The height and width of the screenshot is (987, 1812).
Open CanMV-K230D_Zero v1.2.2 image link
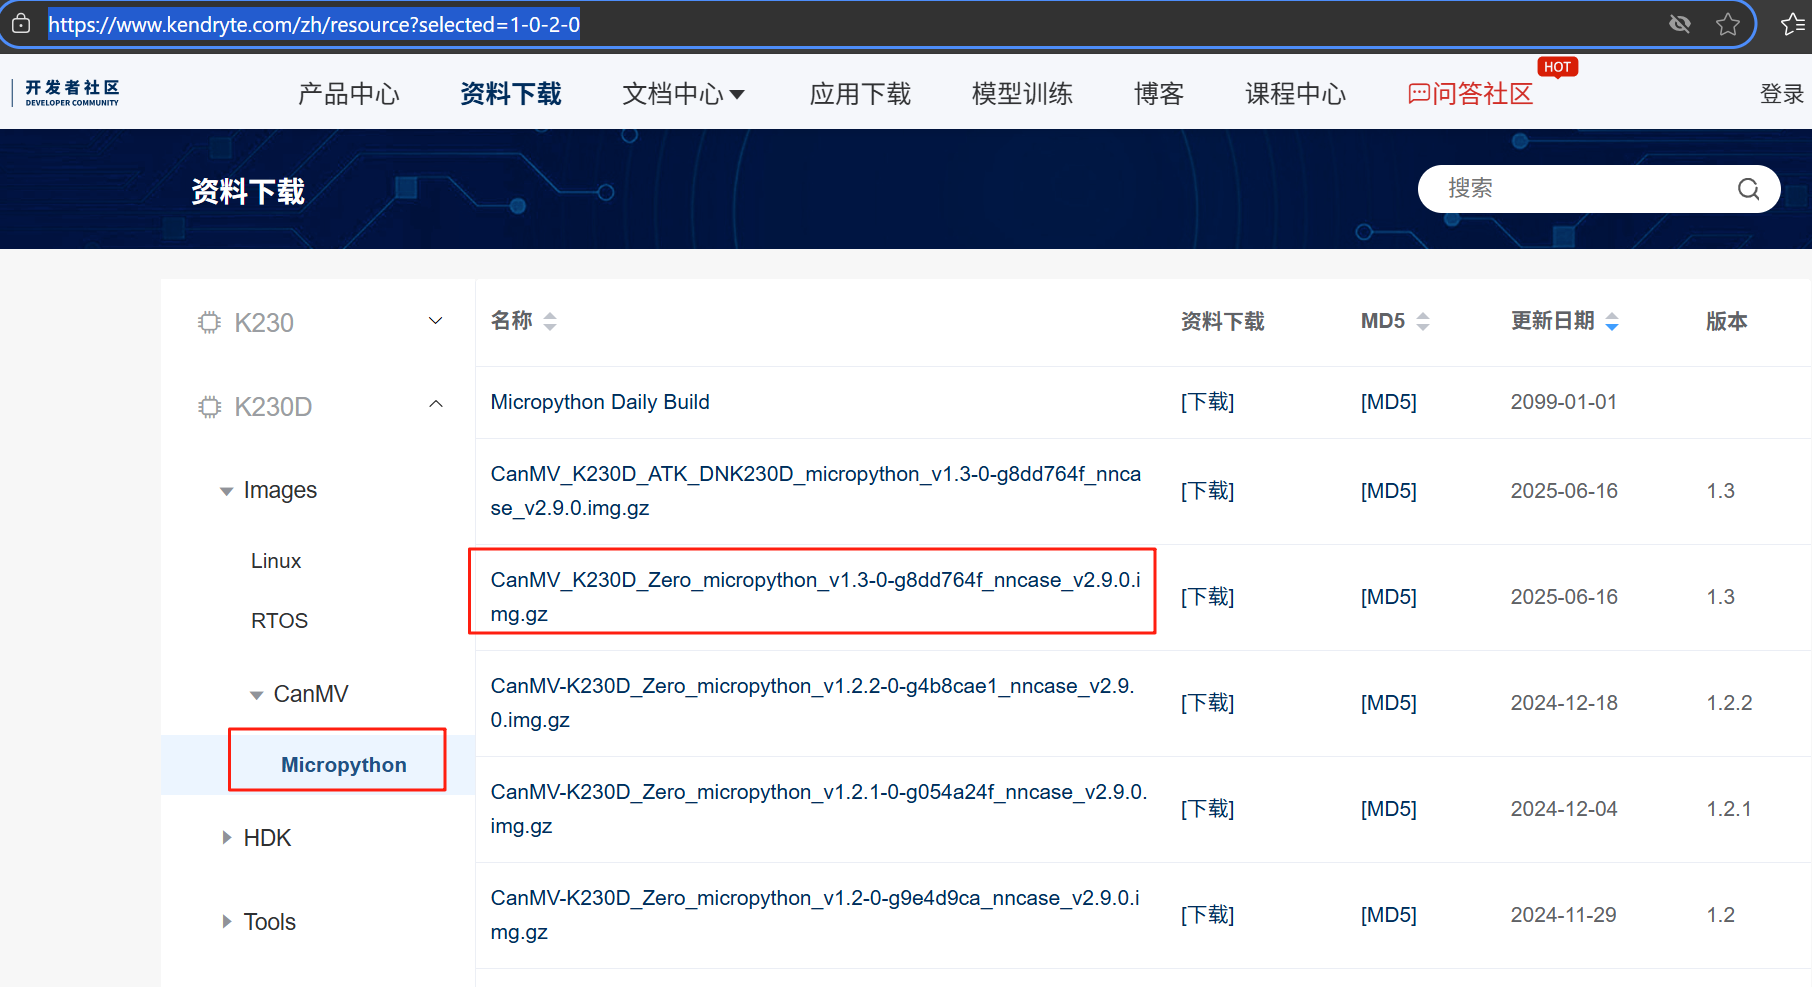(x=813, y=703)
